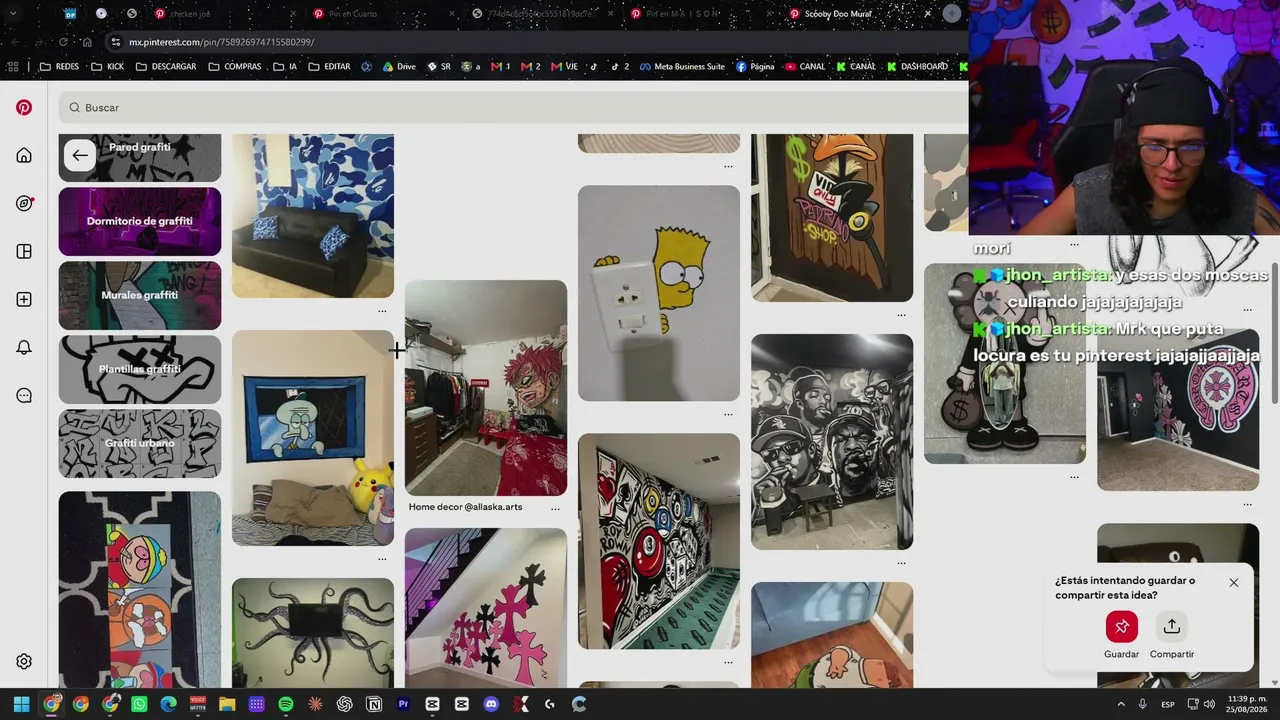Open the notifications bell icon
Image resolution: width=1280 pixels, height=720 pixels.
[24, 348]
